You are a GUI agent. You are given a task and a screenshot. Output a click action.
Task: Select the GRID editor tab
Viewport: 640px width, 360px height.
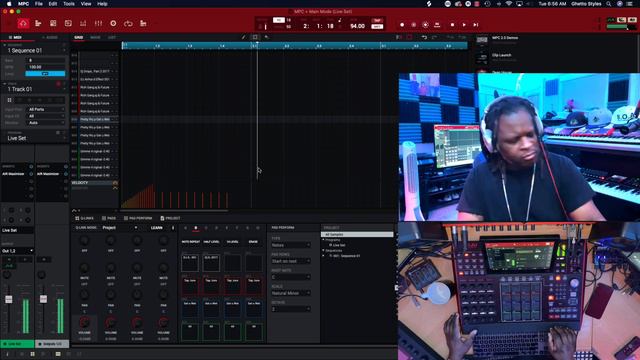pyautogui.click(x=78, y=37)
